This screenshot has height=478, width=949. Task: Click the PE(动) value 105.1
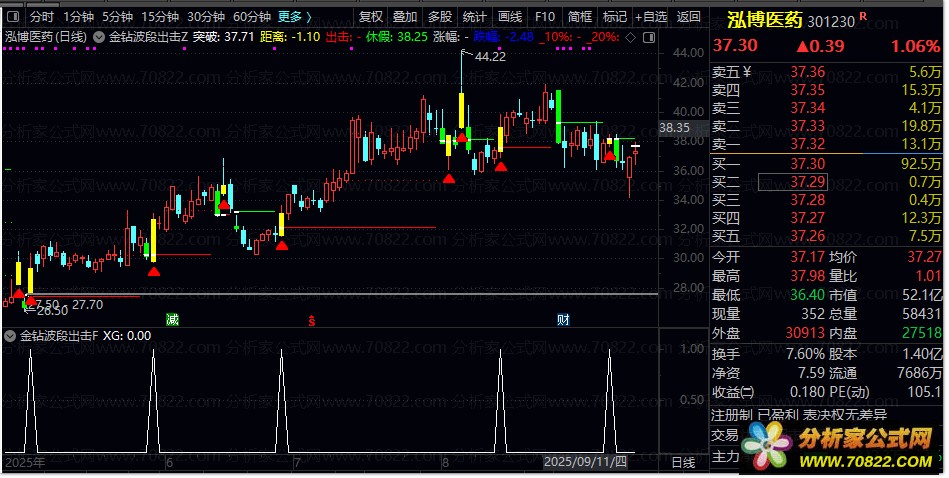click(924, 392)
